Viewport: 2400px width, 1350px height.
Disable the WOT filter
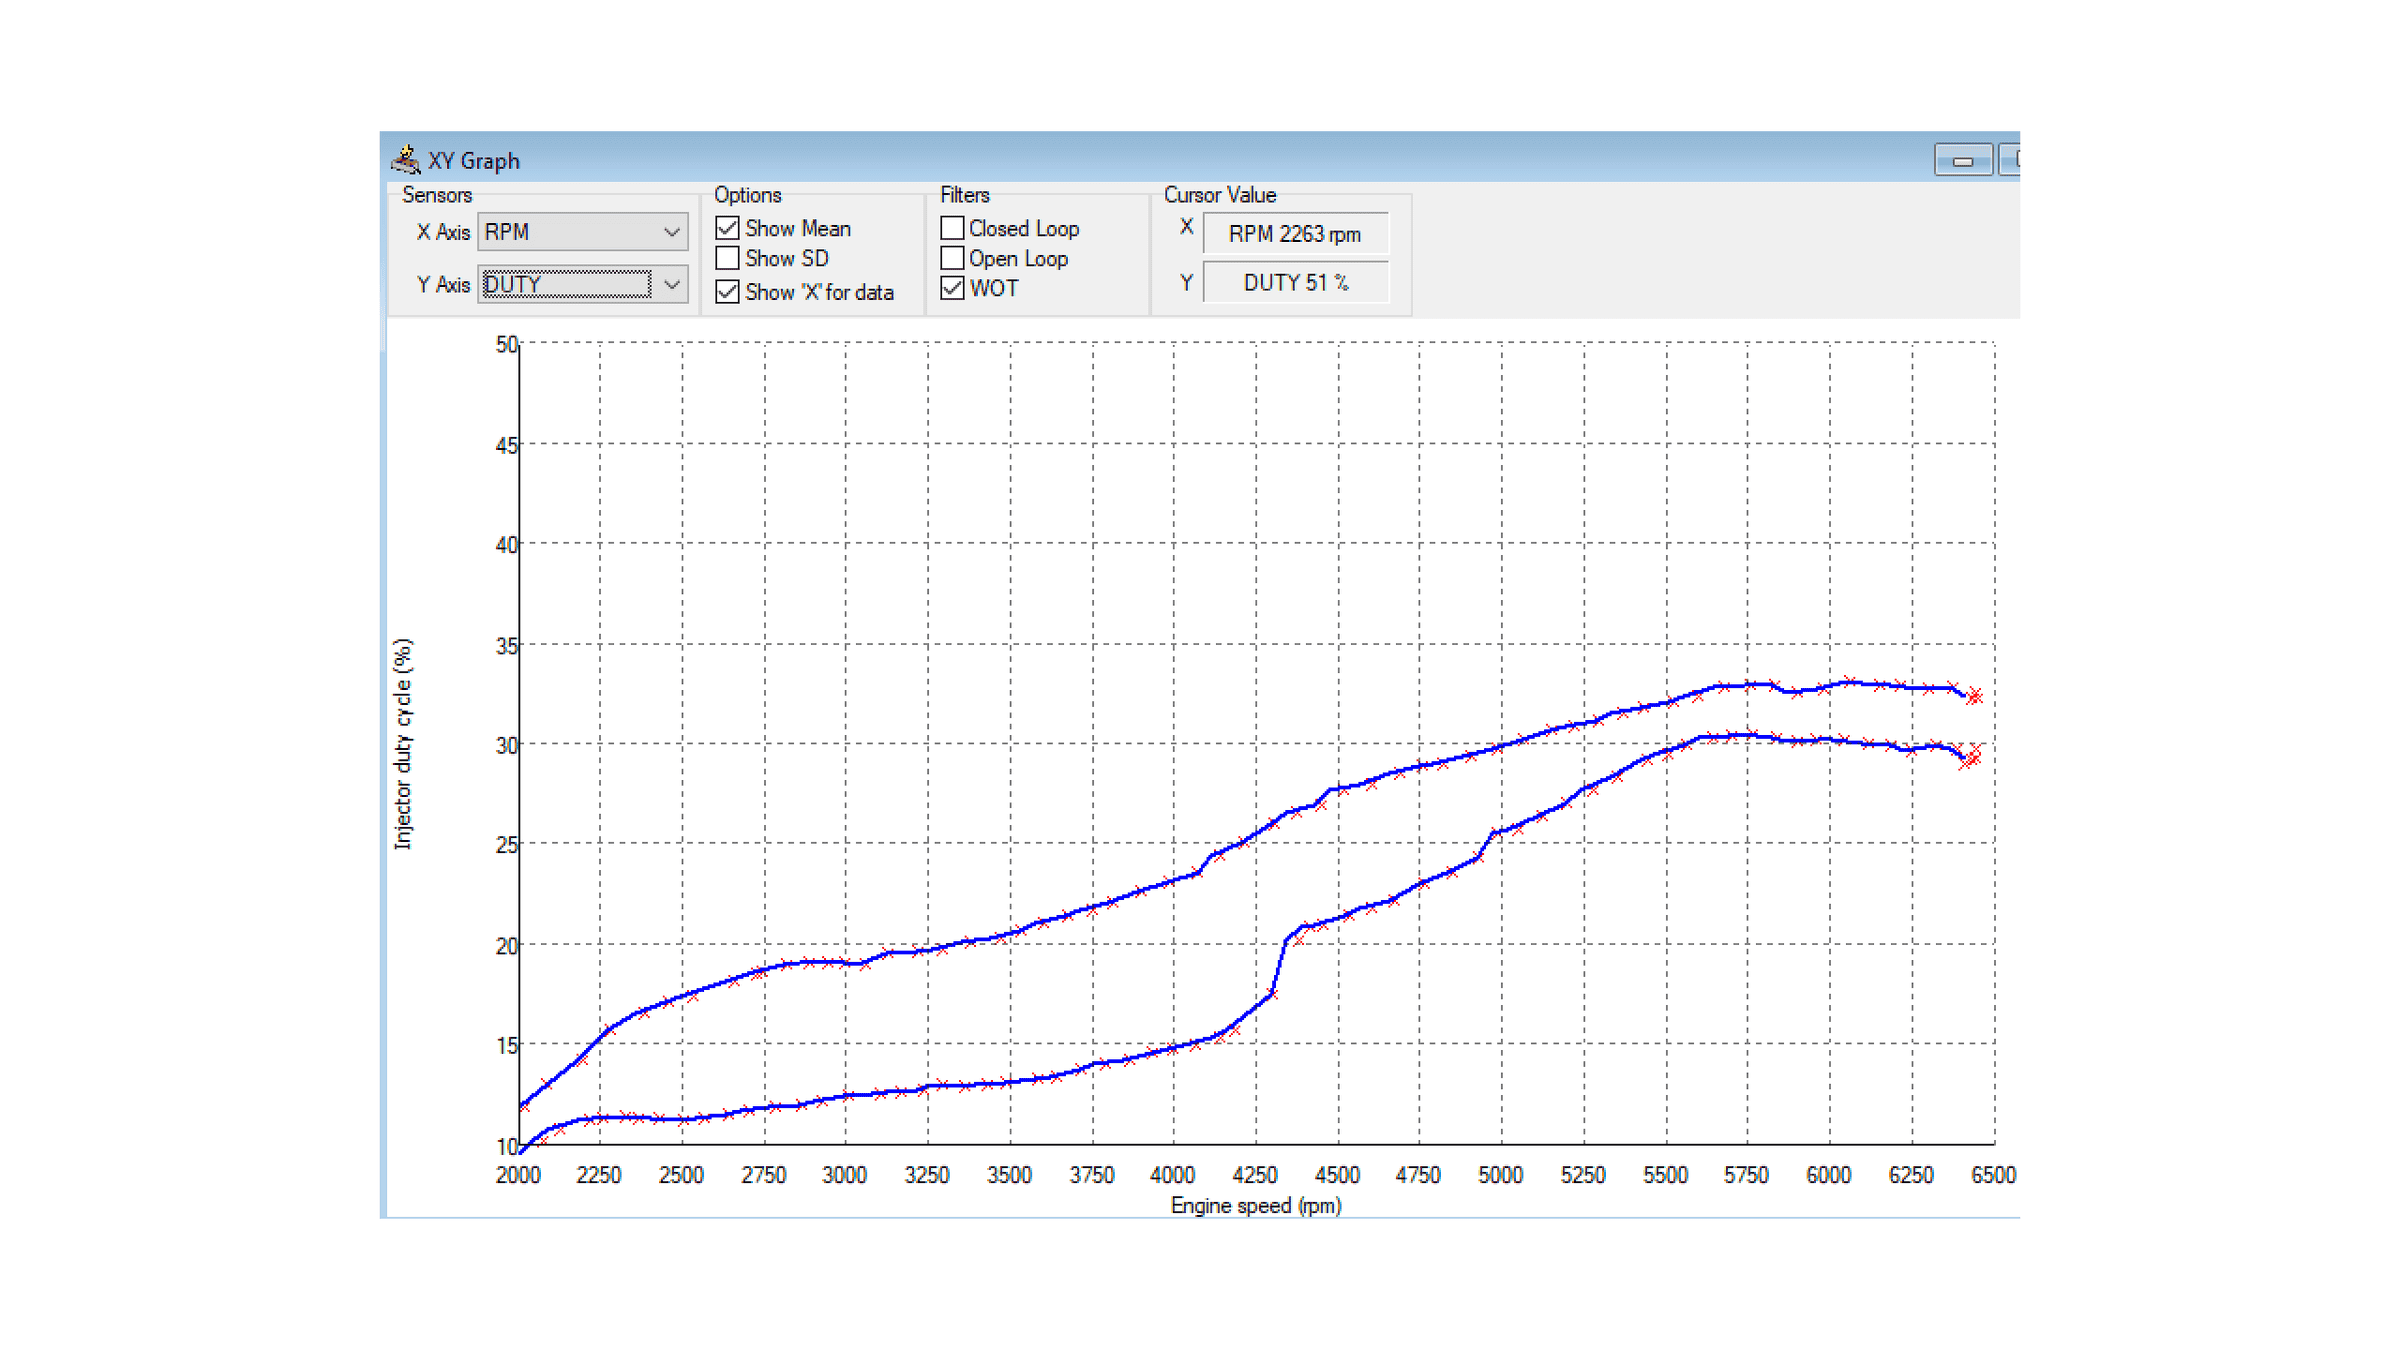coord(951,289)
